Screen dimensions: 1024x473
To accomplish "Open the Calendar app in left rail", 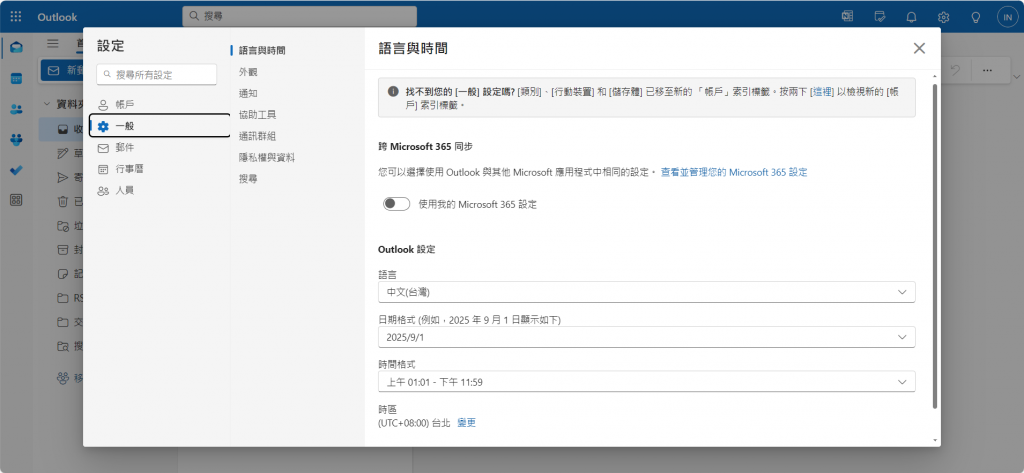I will coord(16,78).
